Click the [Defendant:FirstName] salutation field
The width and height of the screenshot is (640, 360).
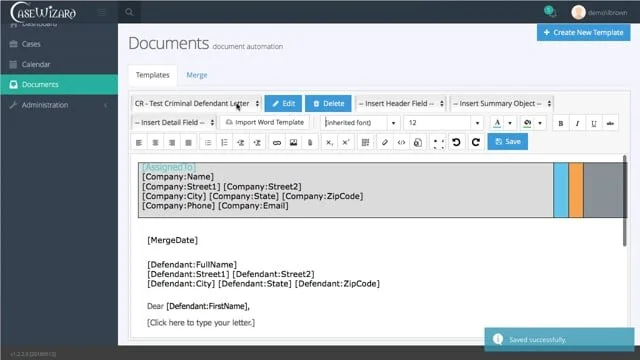click(x=208, y=306)
